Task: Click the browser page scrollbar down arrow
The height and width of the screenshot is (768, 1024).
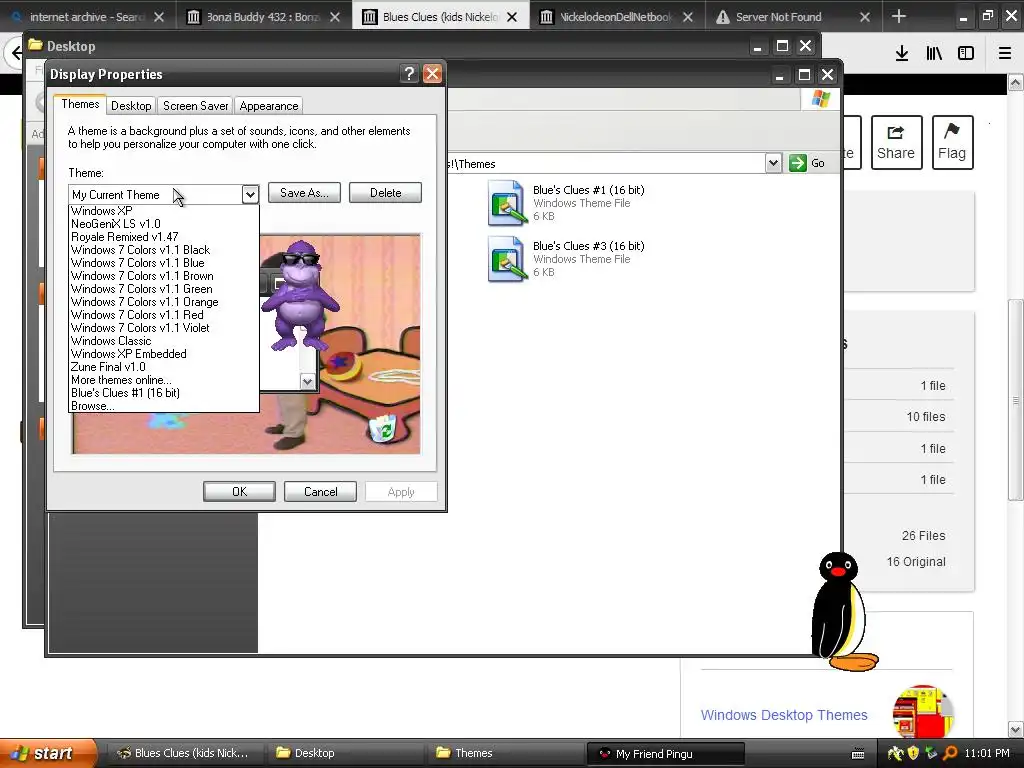Action: [x=1016, y=729]
